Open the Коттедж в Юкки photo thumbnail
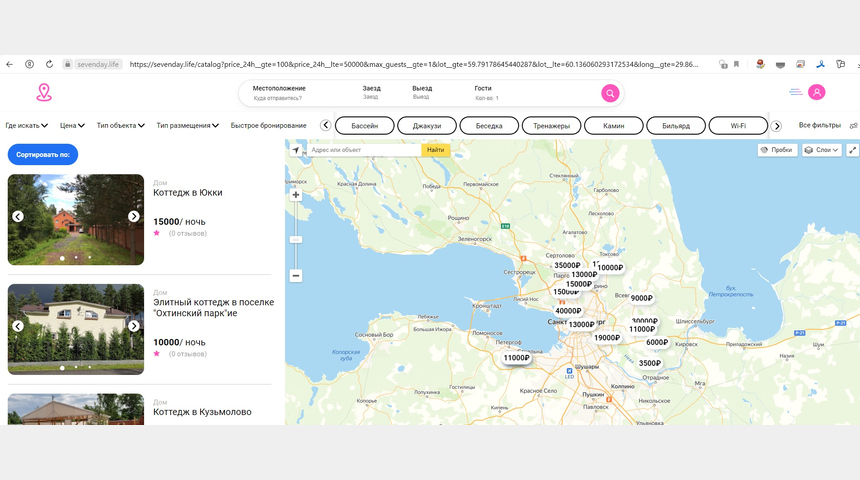Screen dimensions: 860x480 (76, 219)
